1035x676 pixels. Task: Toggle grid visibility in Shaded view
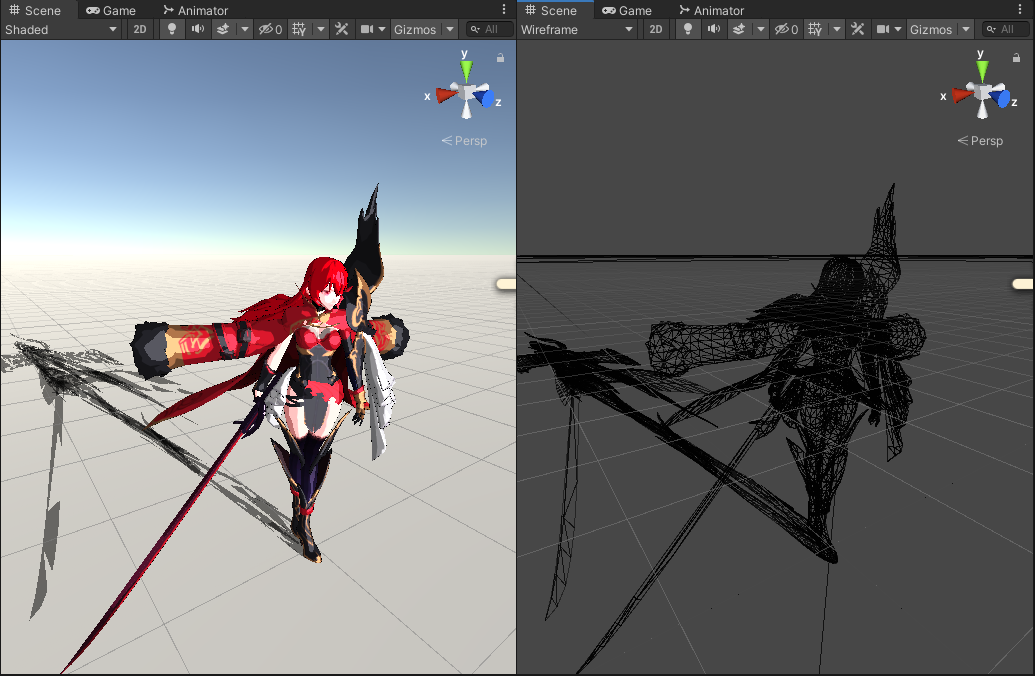[299, 29]
